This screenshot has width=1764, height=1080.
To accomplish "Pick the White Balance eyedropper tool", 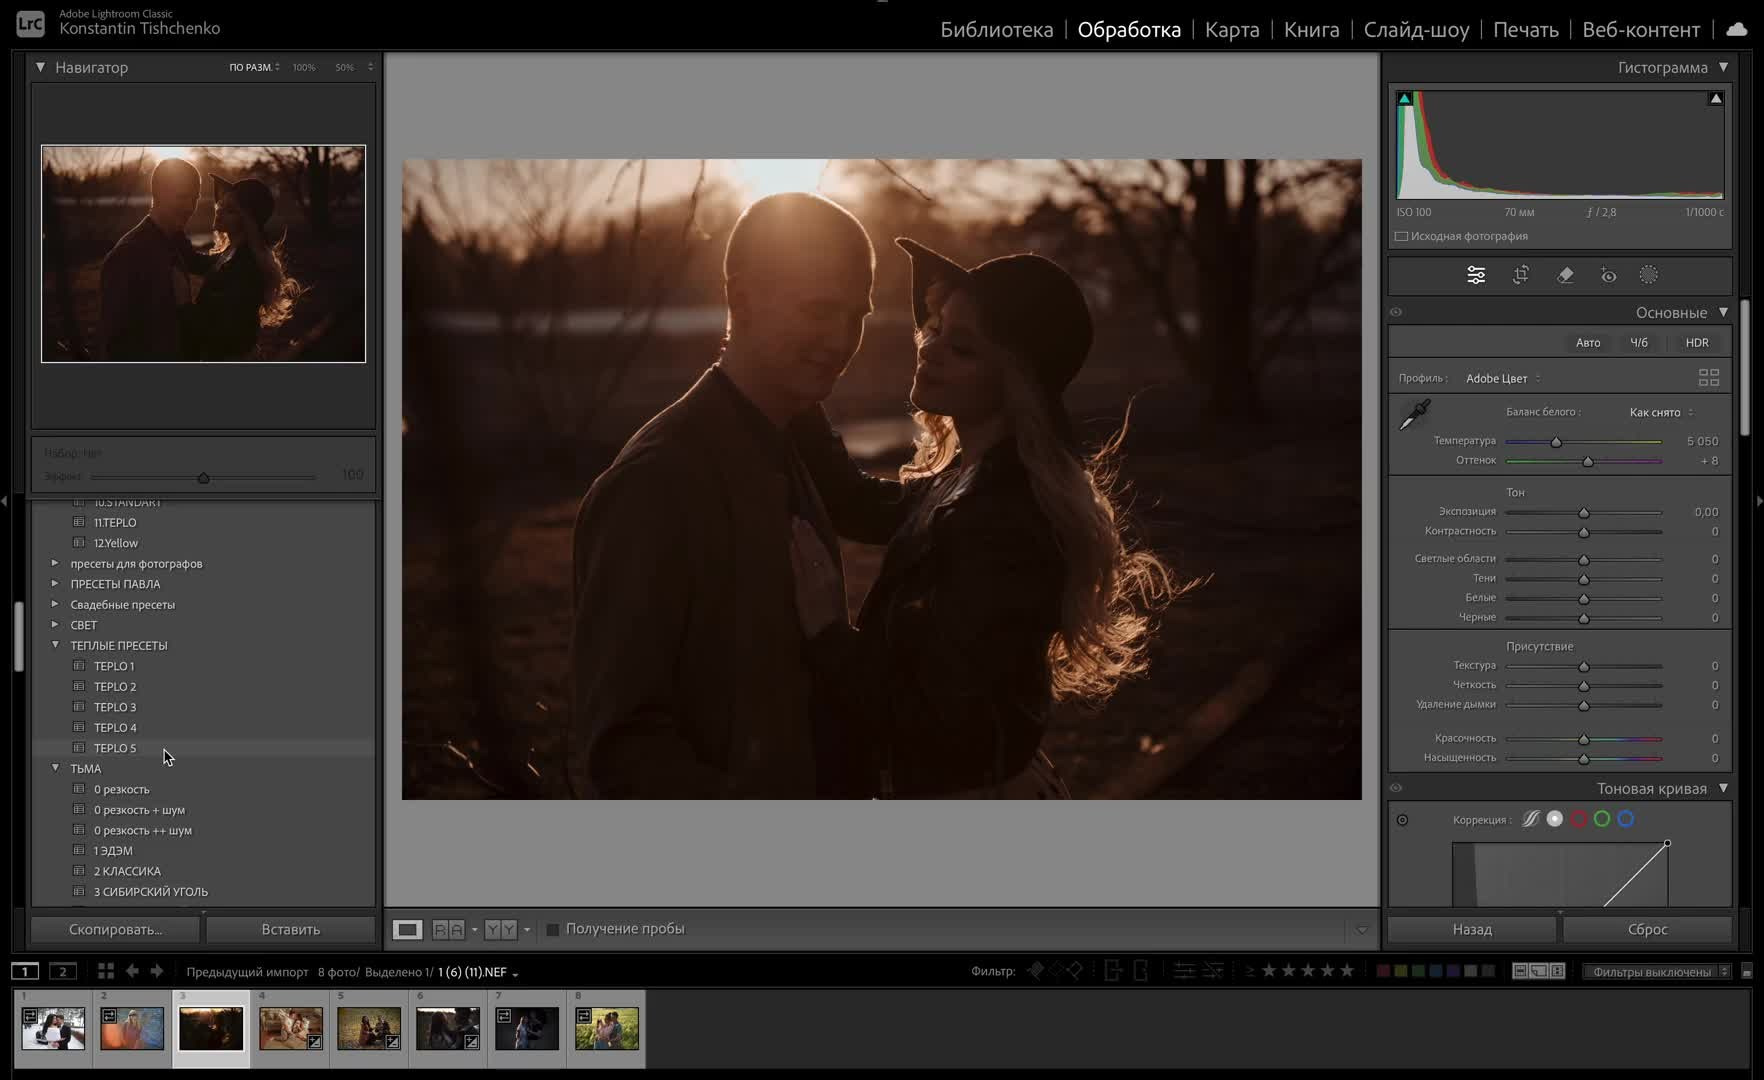I will point(1414,414).
